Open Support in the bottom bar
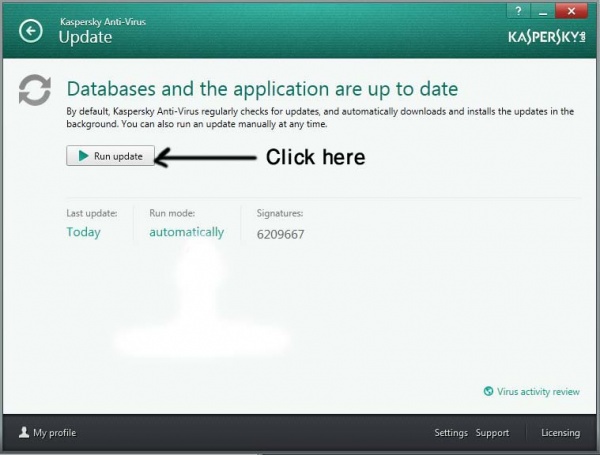600x455 pixels. [x=492, y=433]
